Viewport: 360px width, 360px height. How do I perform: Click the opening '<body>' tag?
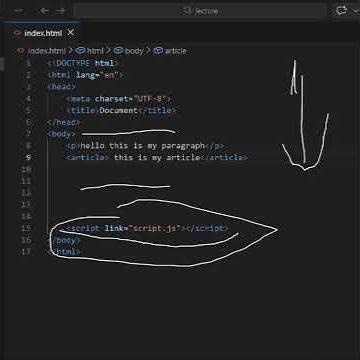pyautogui.click(x=62, y=134)
